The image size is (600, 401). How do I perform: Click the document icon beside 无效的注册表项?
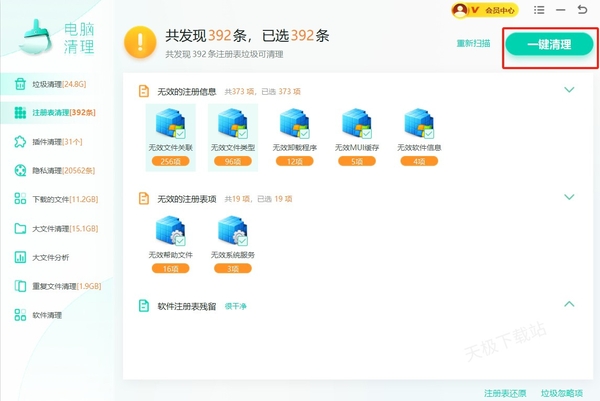pyautogui.click(x=143, y=199)
